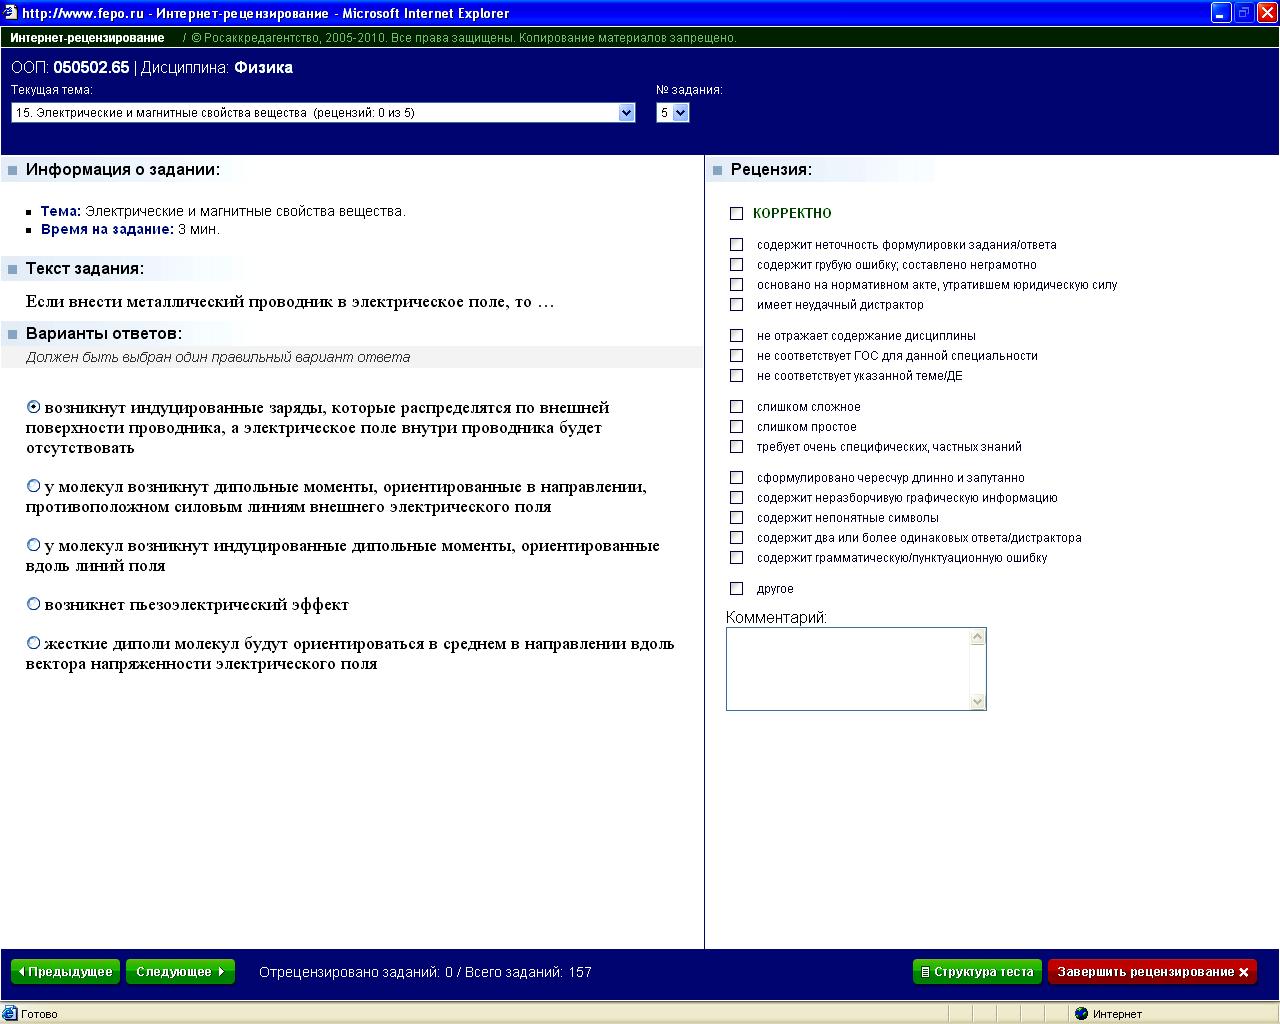Click the Internet Explorer page icon in title bar

[10, 13]
